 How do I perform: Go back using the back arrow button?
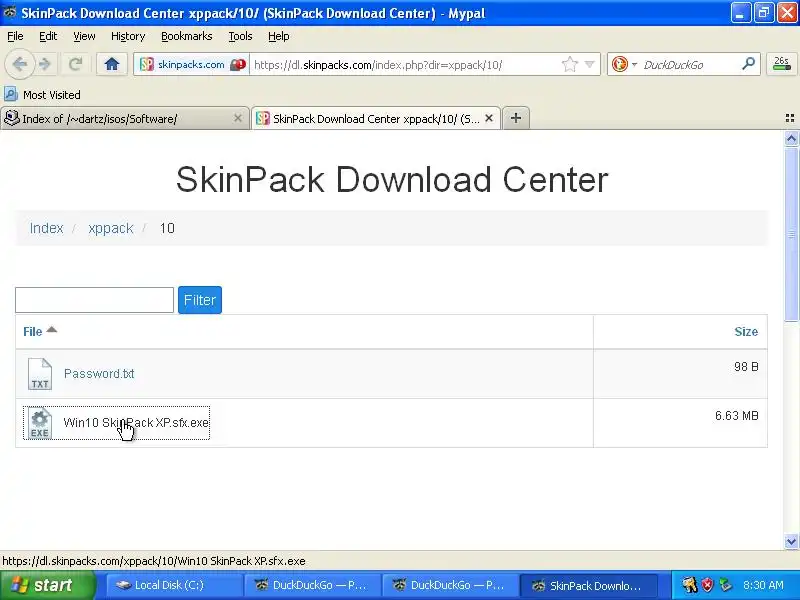point(19,64)
